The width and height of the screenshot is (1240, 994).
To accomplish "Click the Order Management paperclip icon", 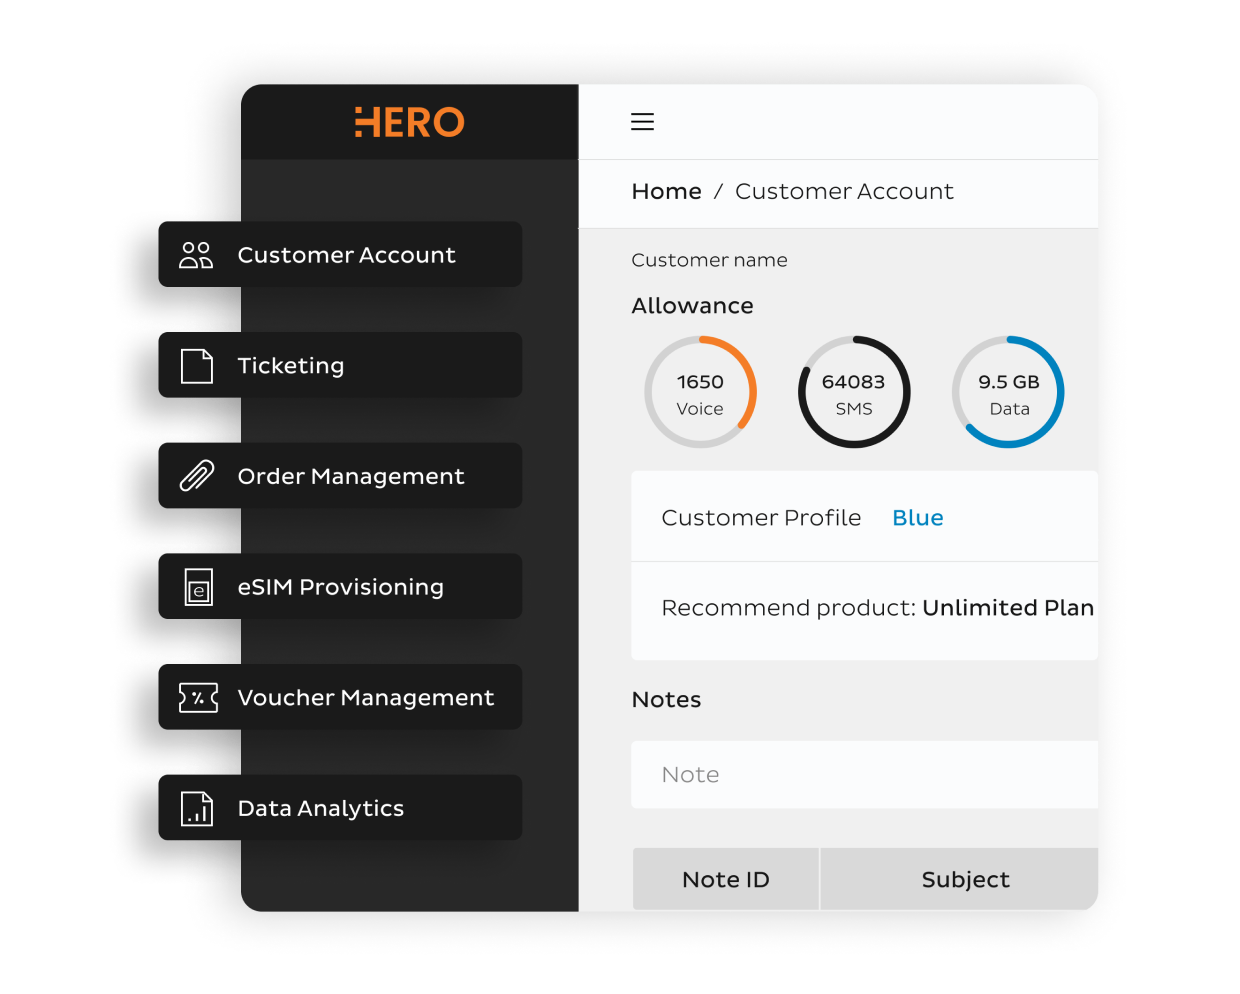I will coord(197,476).
